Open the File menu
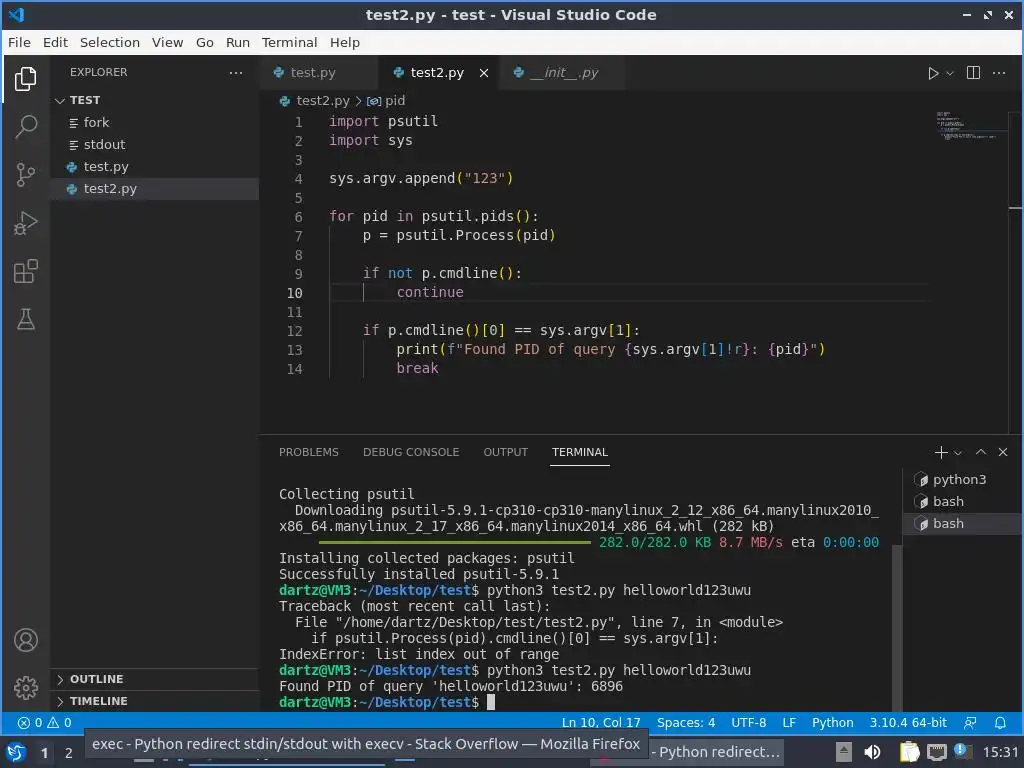The width and height of the screenshot is (1024, 768). [x=19, y=42]
